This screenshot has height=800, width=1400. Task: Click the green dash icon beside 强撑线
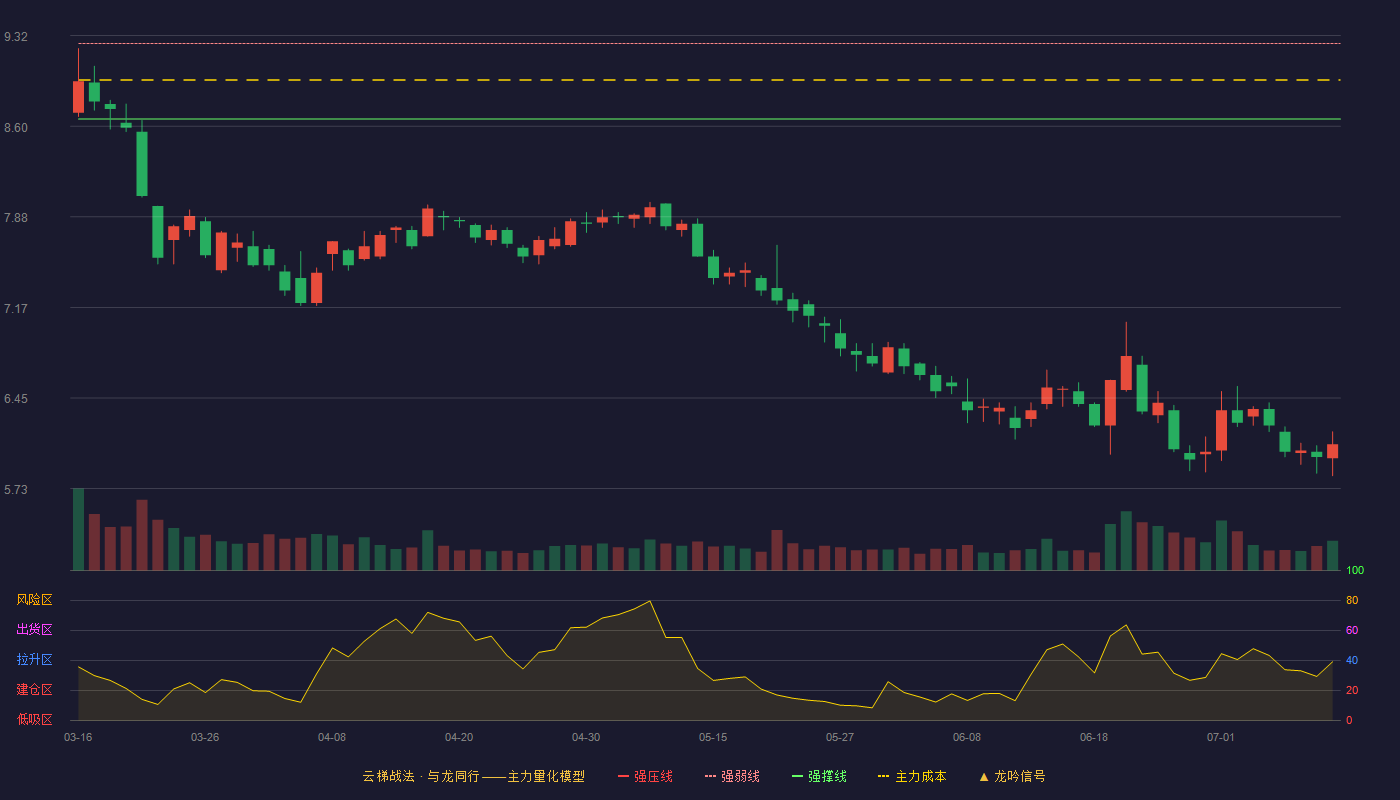797,776
